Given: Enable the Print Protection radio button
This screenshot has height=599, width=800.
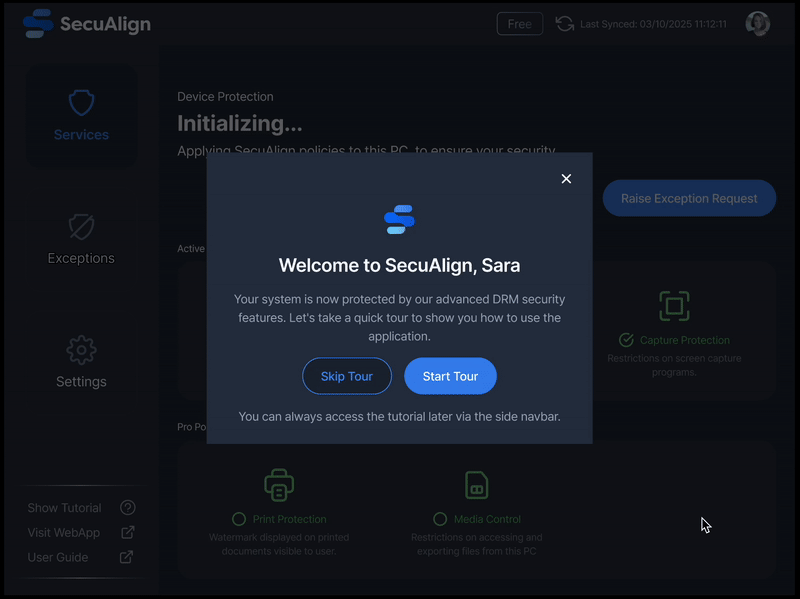Looking at the screenshot, I should 239,519.
